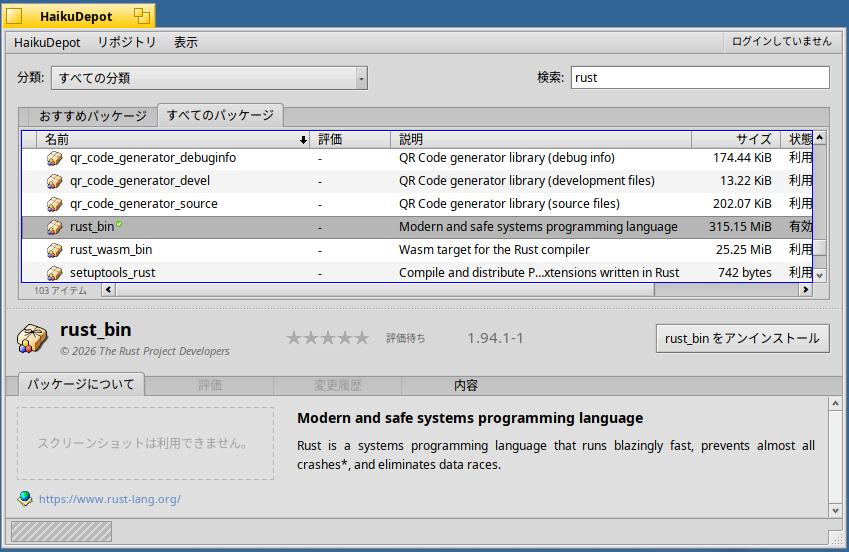Click the rust_bin package icon in list
Image resolution: width=849 pixels, height=552 pixels.
point(55,227)
